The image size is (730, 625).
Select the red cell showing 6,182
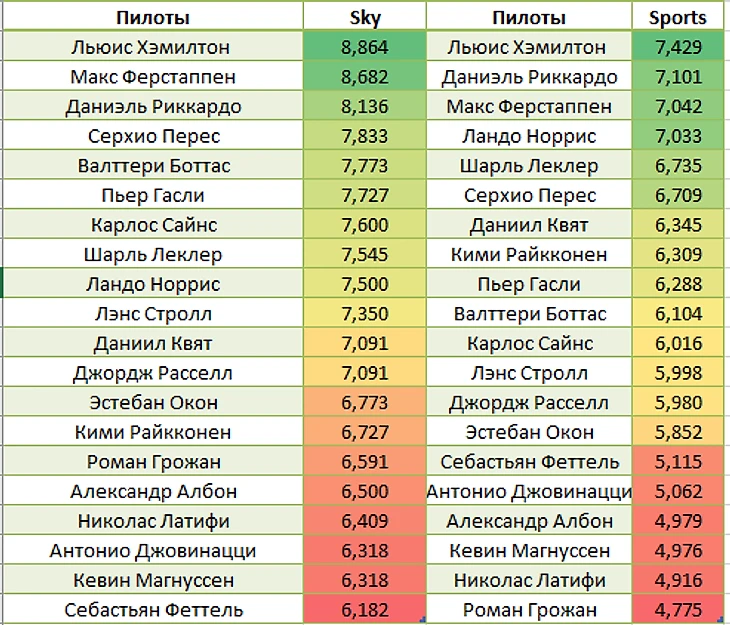pos(365,609)
